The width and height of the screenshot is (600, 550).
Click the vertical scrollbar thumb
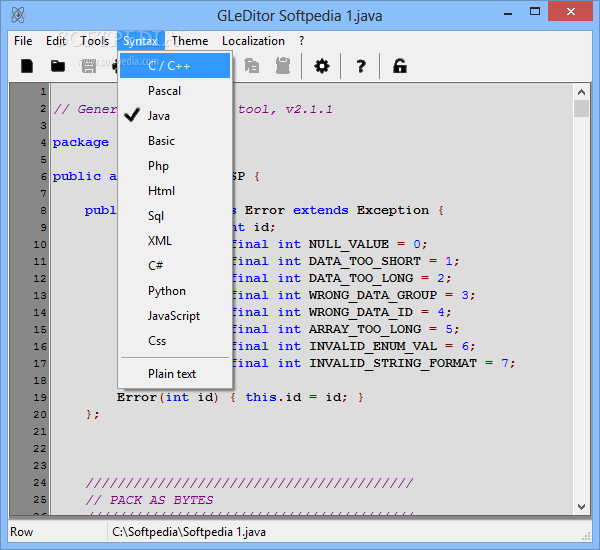[x=581, y=108]
